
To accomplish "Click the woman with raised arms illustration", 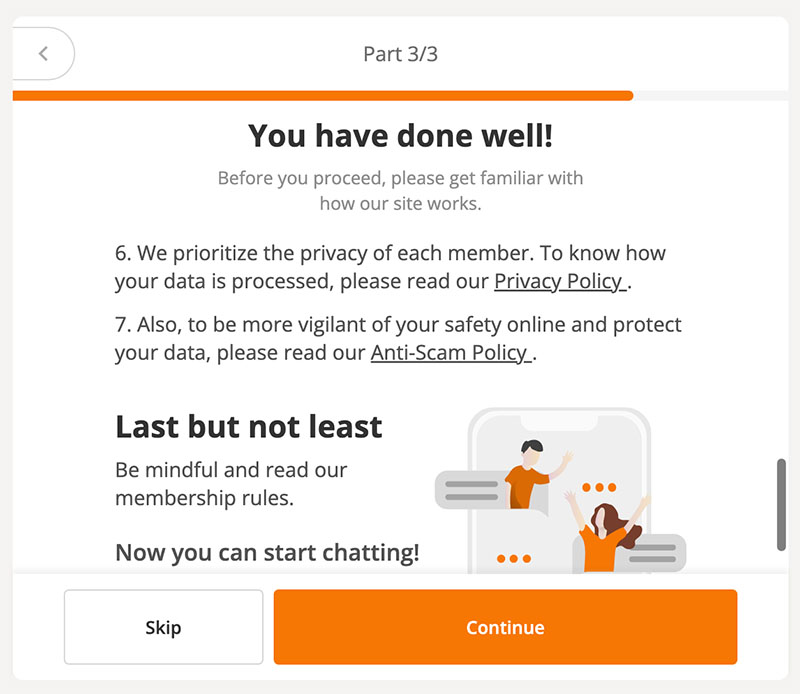I will coord(606,532).
